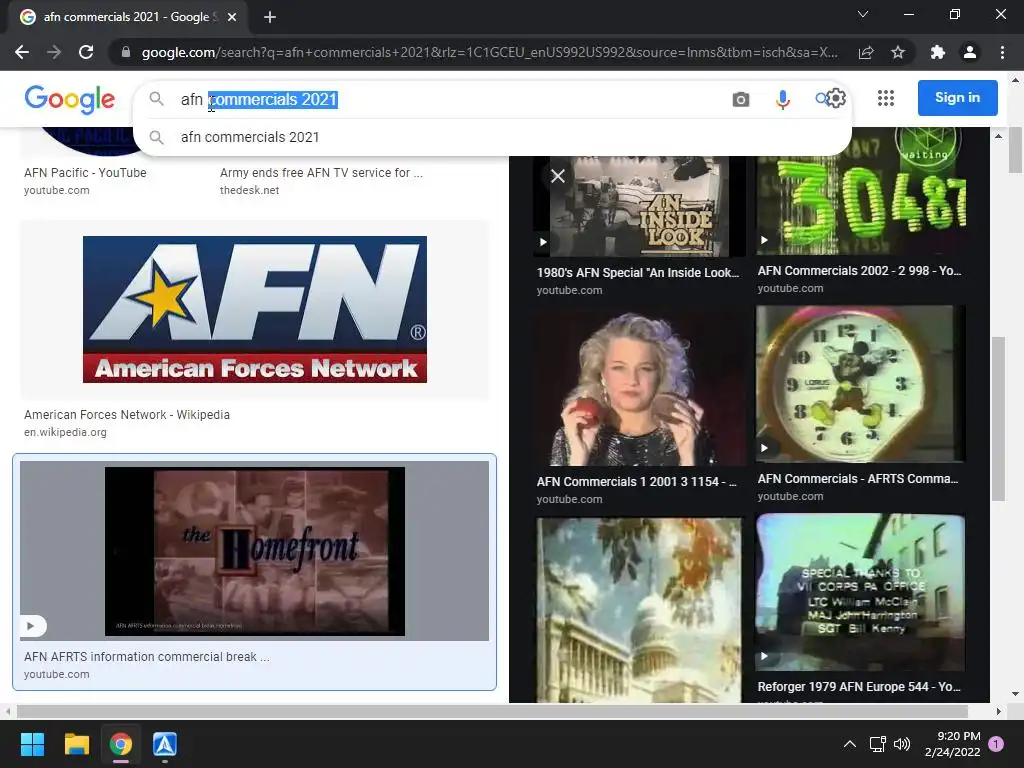Open 'AFN Commercials 2002 - 2 998' caption
Screen dimensions: 1024x768
point(859,271)
